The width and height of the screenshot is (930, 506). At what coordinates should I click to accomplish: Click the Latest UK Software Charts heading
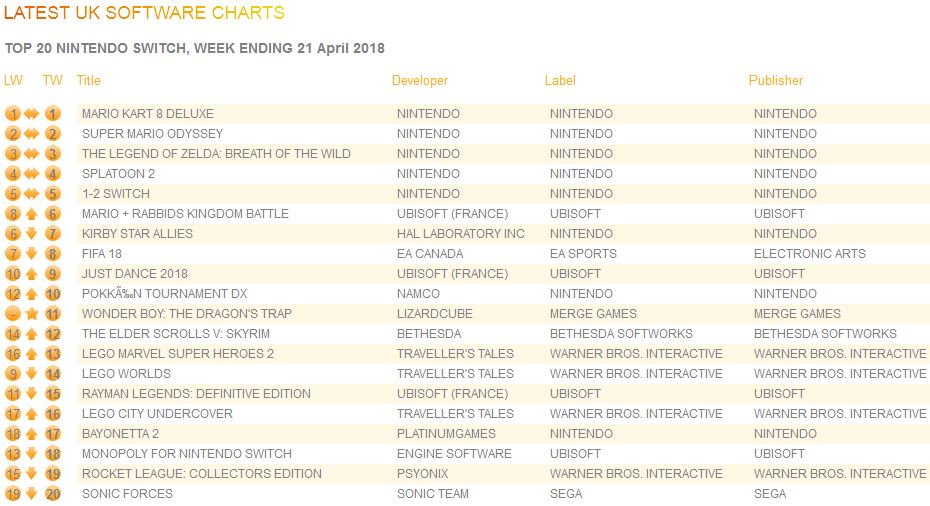click(x=144, y=14)
